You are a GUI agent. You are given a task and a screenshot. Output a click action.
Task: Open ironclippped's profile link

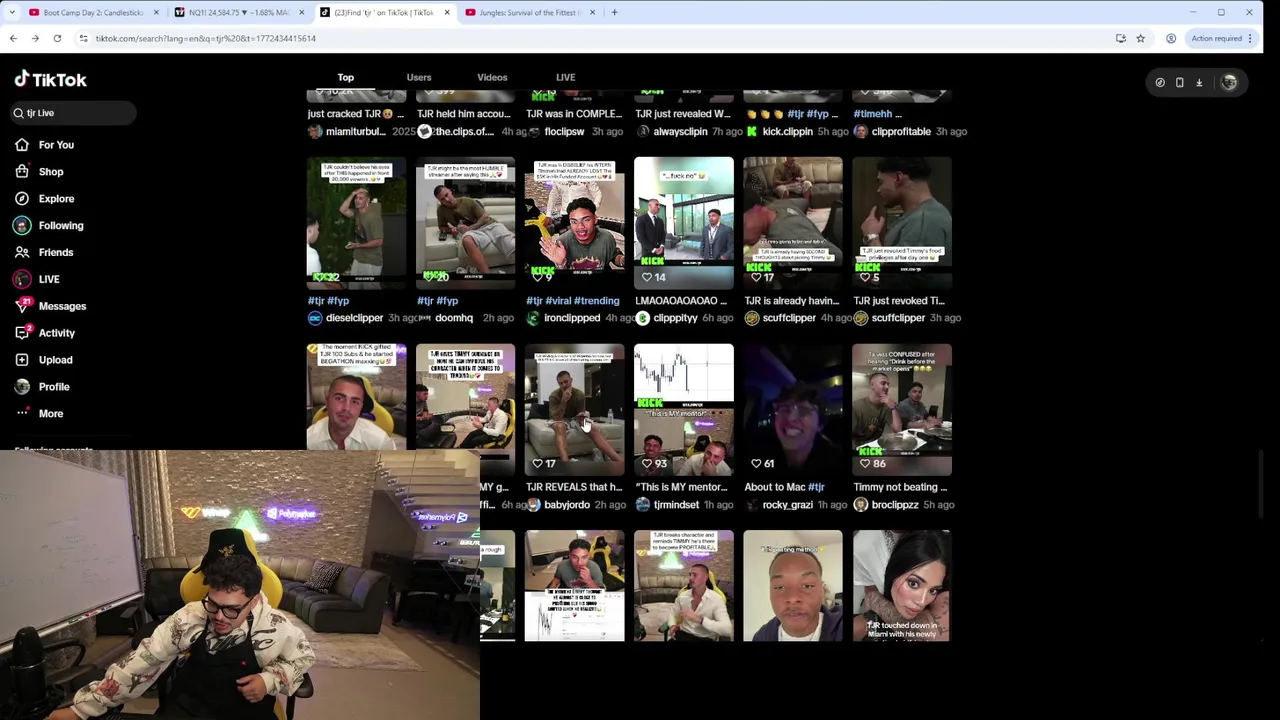(572, 318)
